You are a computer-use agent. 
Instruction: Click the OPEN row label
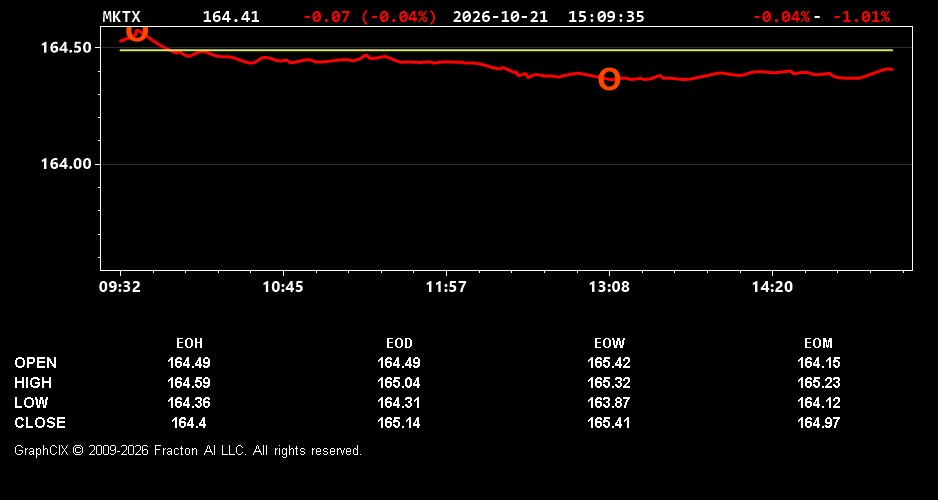pyautogui.click(x=36, y=363)
